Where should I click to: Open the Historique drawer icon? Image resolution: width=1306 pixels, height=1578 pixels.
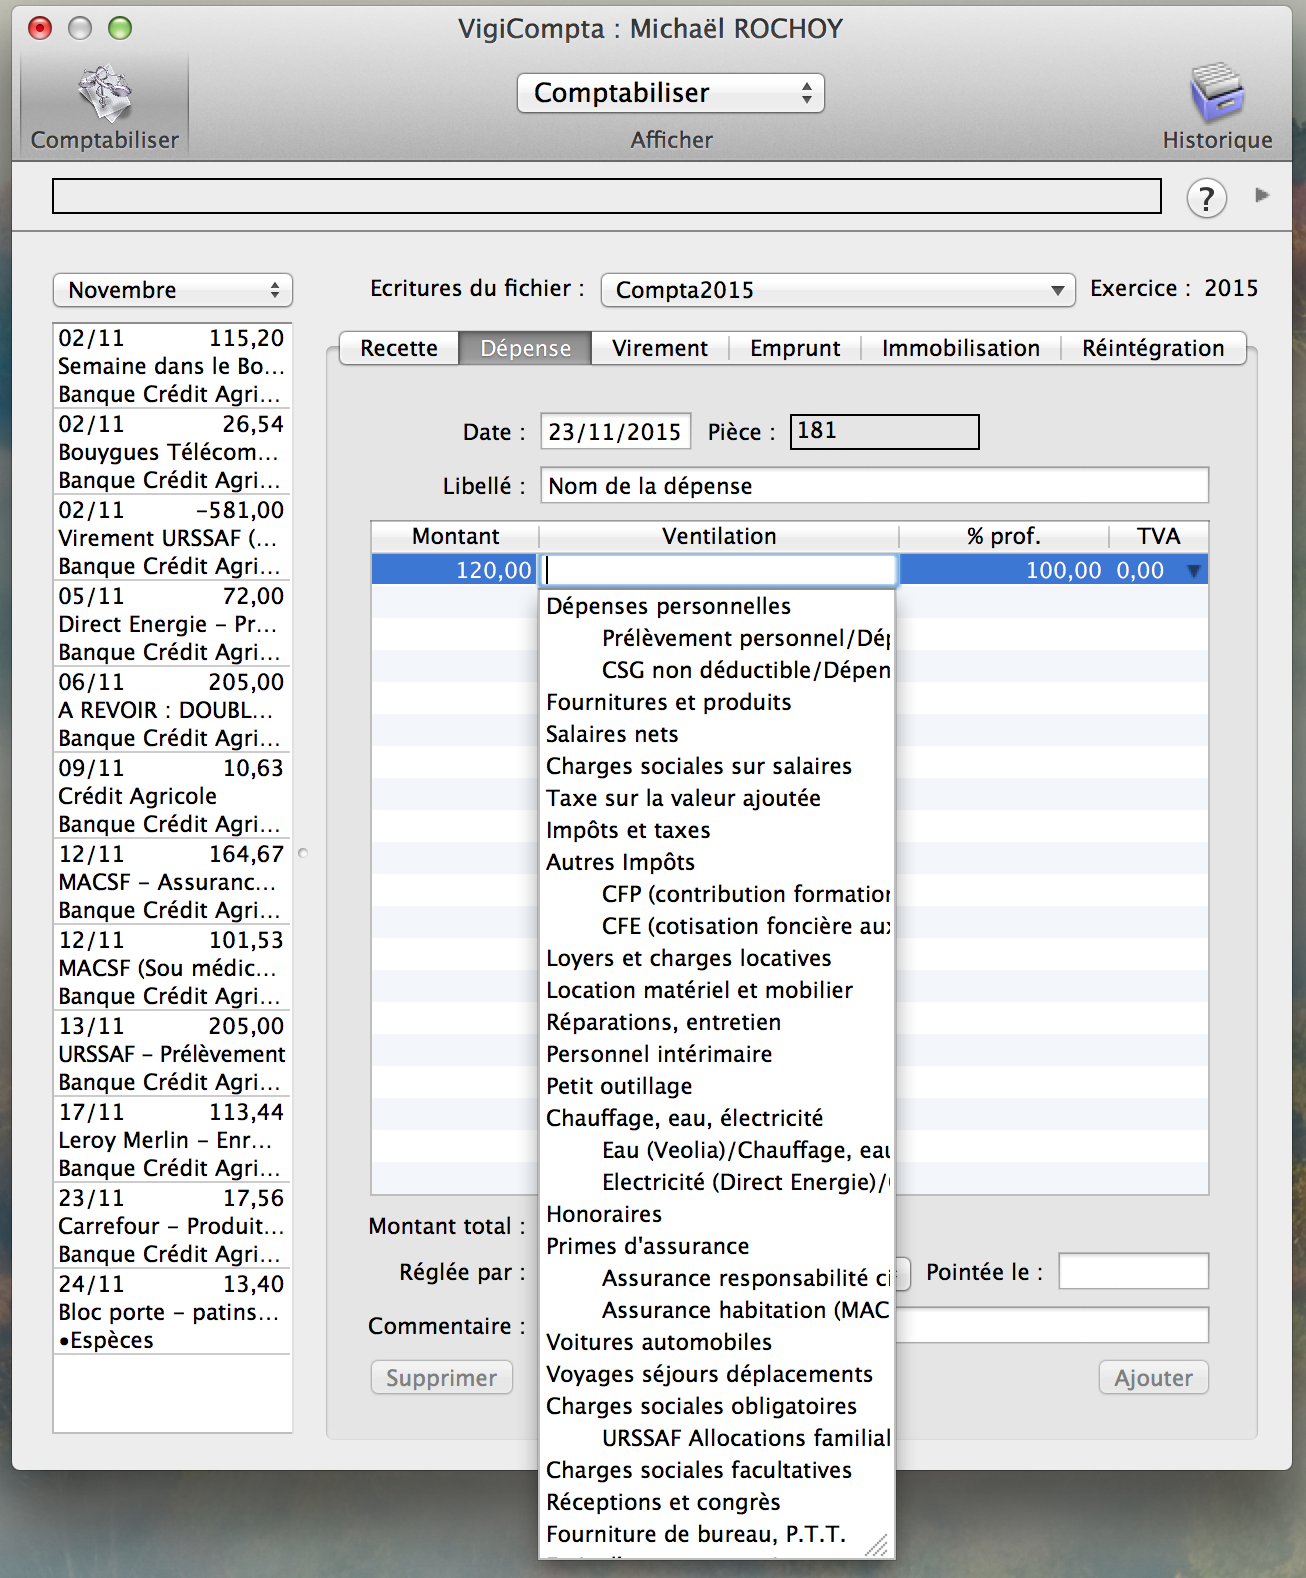(1216, 94)
